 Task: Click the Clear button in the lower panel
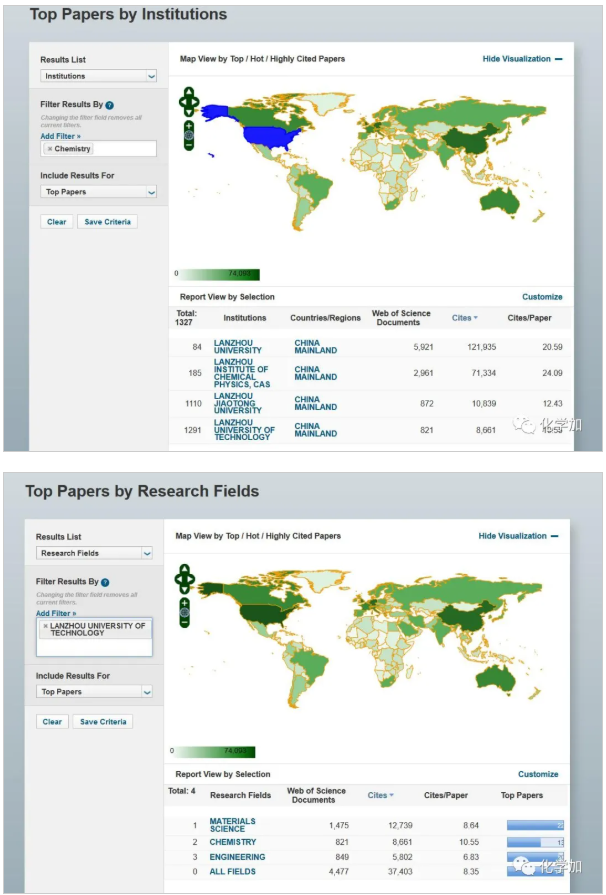click(53, 721)
